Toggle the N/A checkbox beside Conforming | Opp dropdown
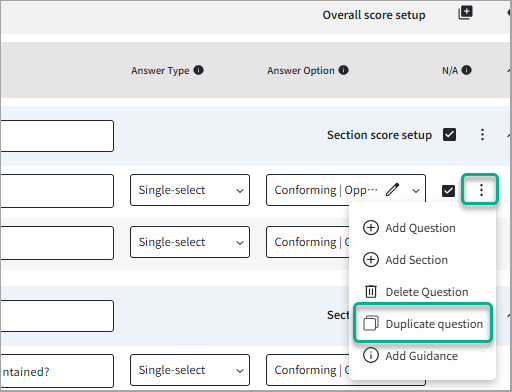Viewport: 512px width, 392px height. [x=448, y=191]
